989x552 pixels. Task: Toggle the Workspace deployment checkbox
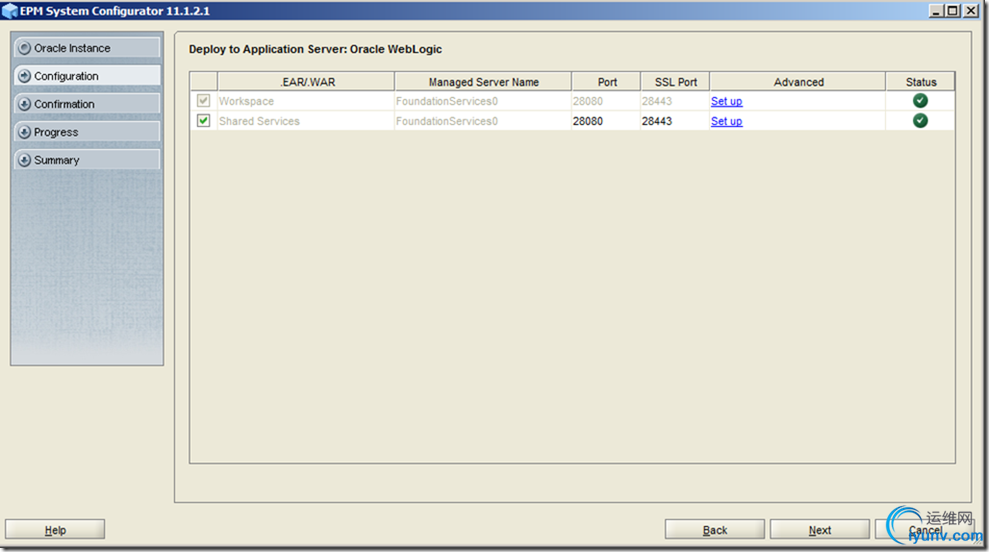[203, 100]
